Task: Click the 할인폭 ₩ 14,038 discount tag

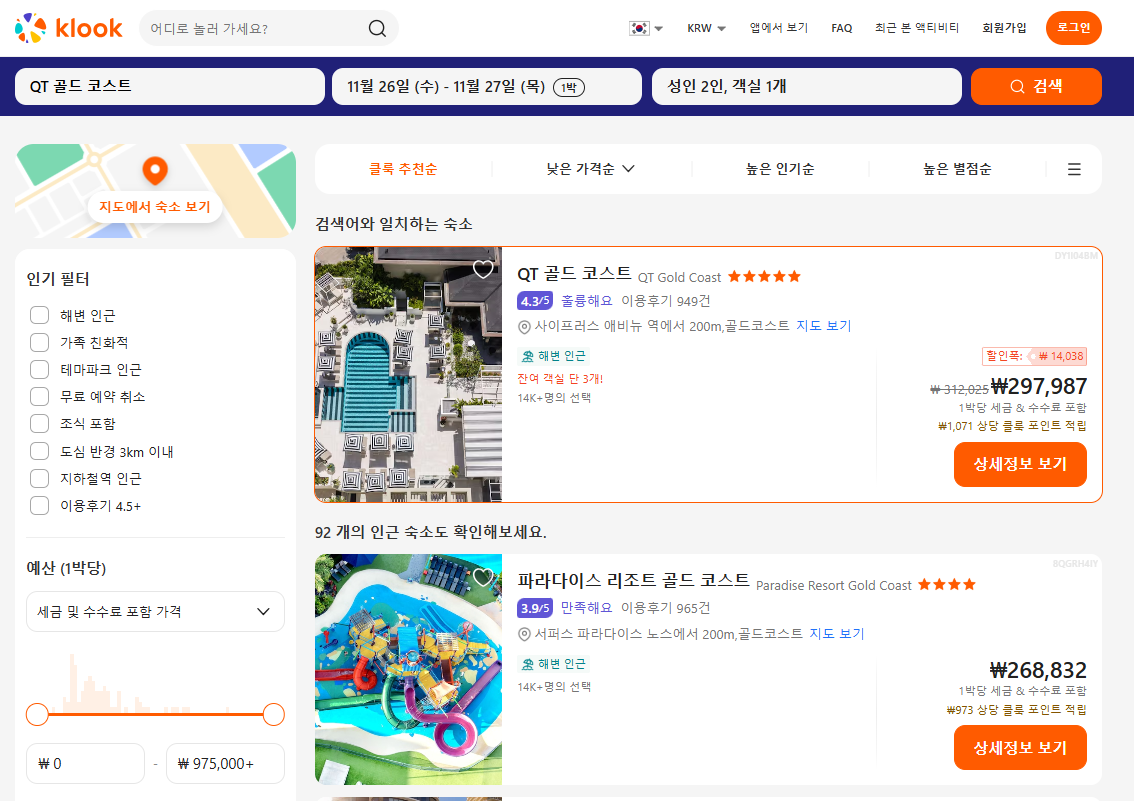Action: (x=1034, y=356)
